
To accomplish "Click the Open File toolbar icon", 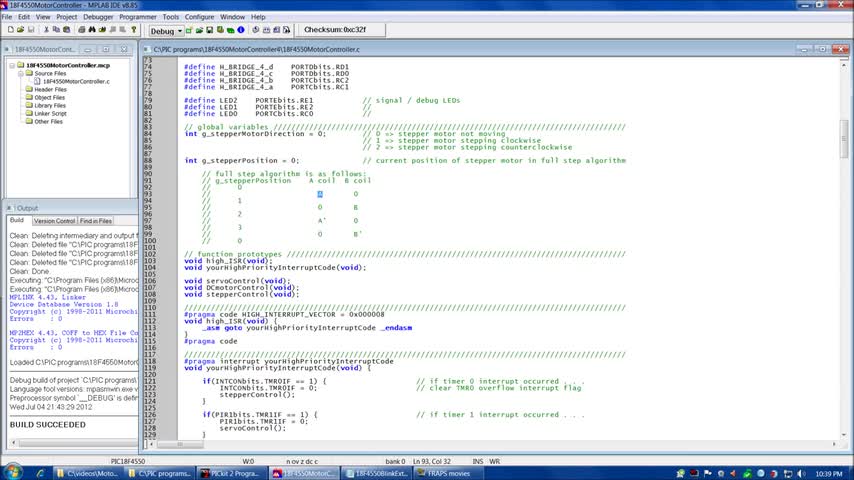I will point(21,30).
